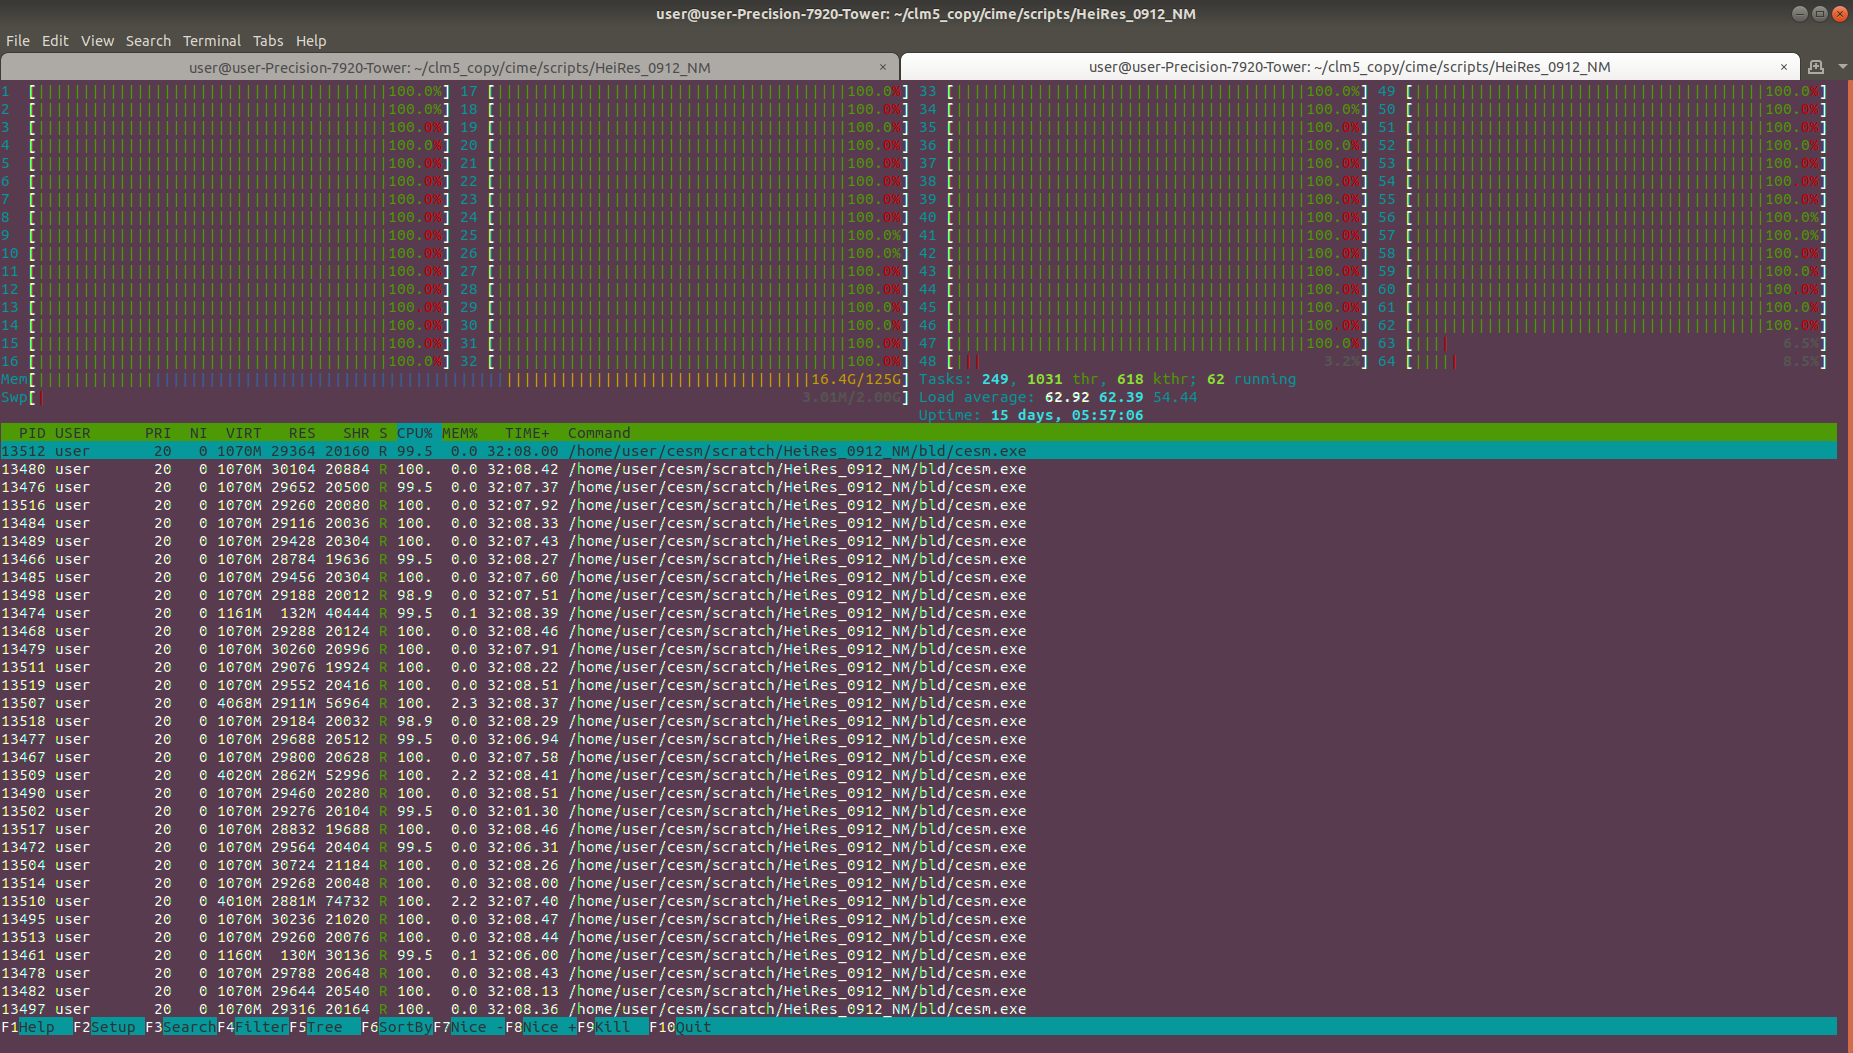Sort processes by MEM% column header
This screenshot has height=1053, width=1853.
click(x=459, y=432)
